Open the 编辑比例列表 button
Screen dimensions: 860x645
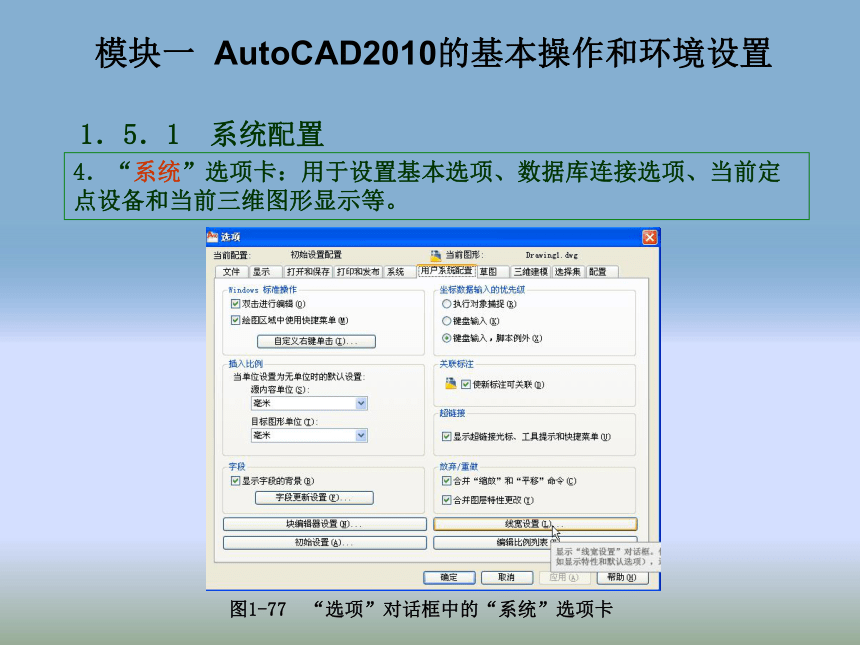(x=535, y=542)
